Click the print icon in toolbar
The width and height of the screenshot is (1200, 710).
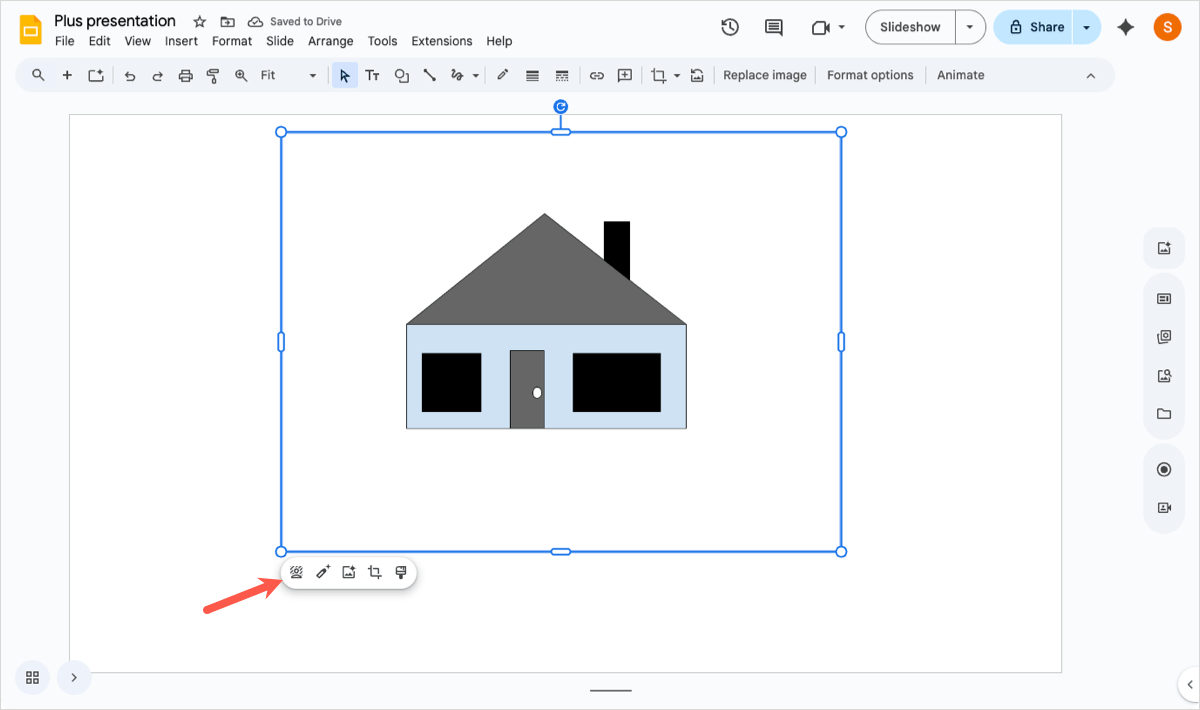click(x=185, y=75)
